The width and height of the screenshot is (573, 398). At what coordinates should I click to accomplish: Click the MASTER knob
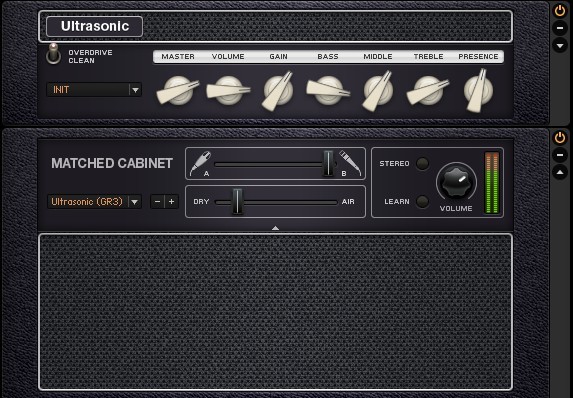(x=178, y=91)
